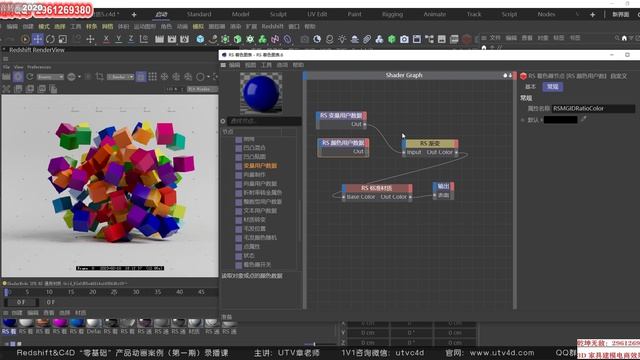Viewport: 640px width, 360px height.
Task: Open the 文件 menu in Object Manager
Action: [495, 38]
